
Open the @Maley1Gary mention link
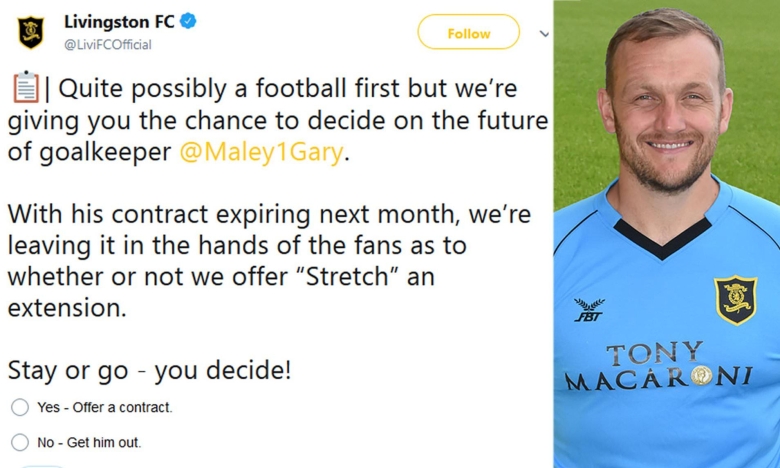(261, 152)
